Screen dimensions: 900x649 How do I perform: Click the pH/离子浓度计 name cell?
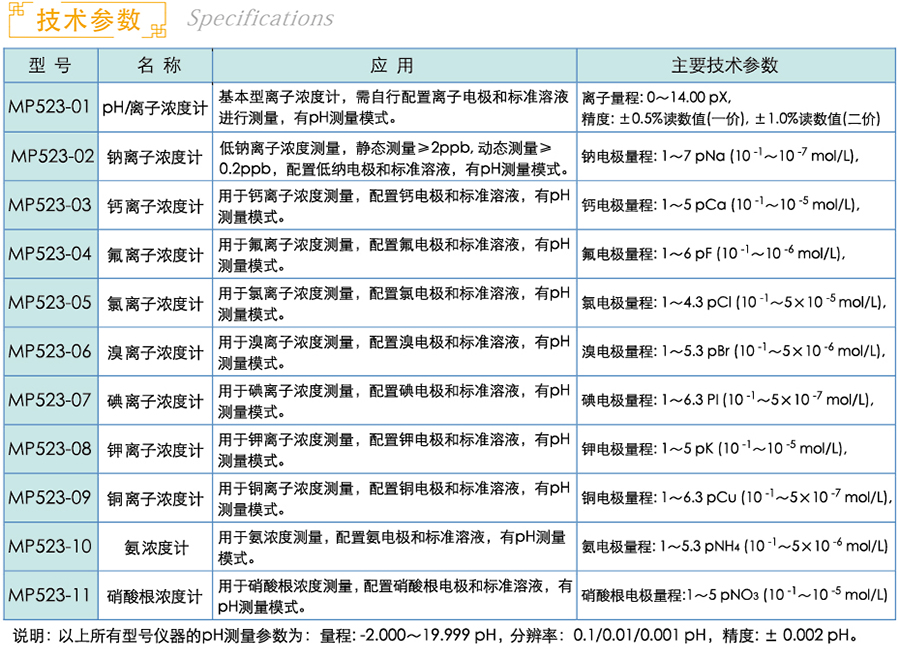tap(155, 107)
